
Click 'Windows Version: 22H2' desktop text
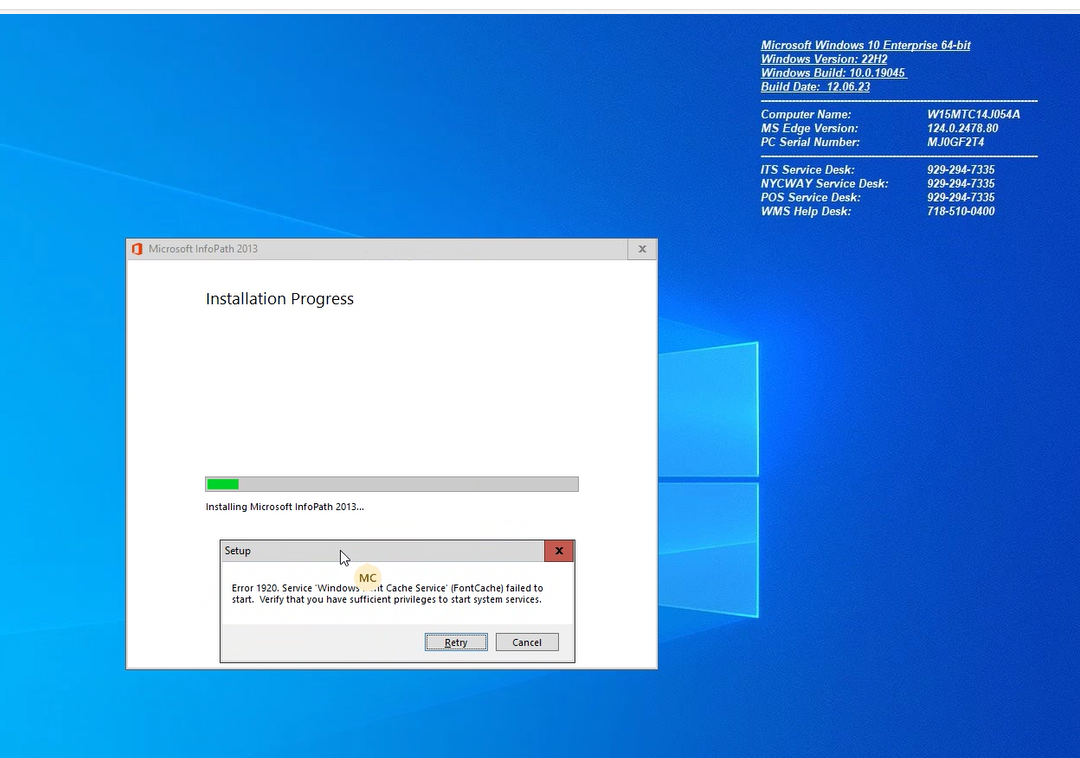point(824,59)
